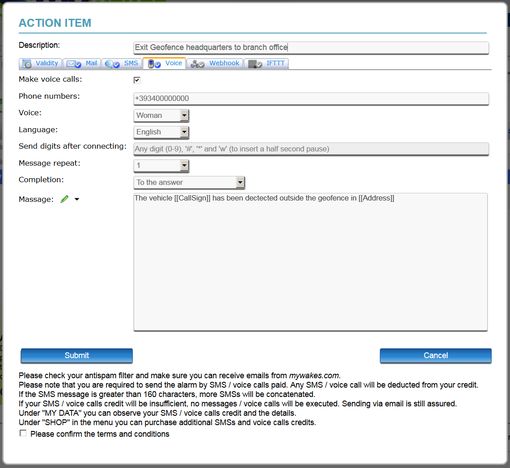Click the Submit button
This screenshot has height=468, width=510.
click(77, 356)
